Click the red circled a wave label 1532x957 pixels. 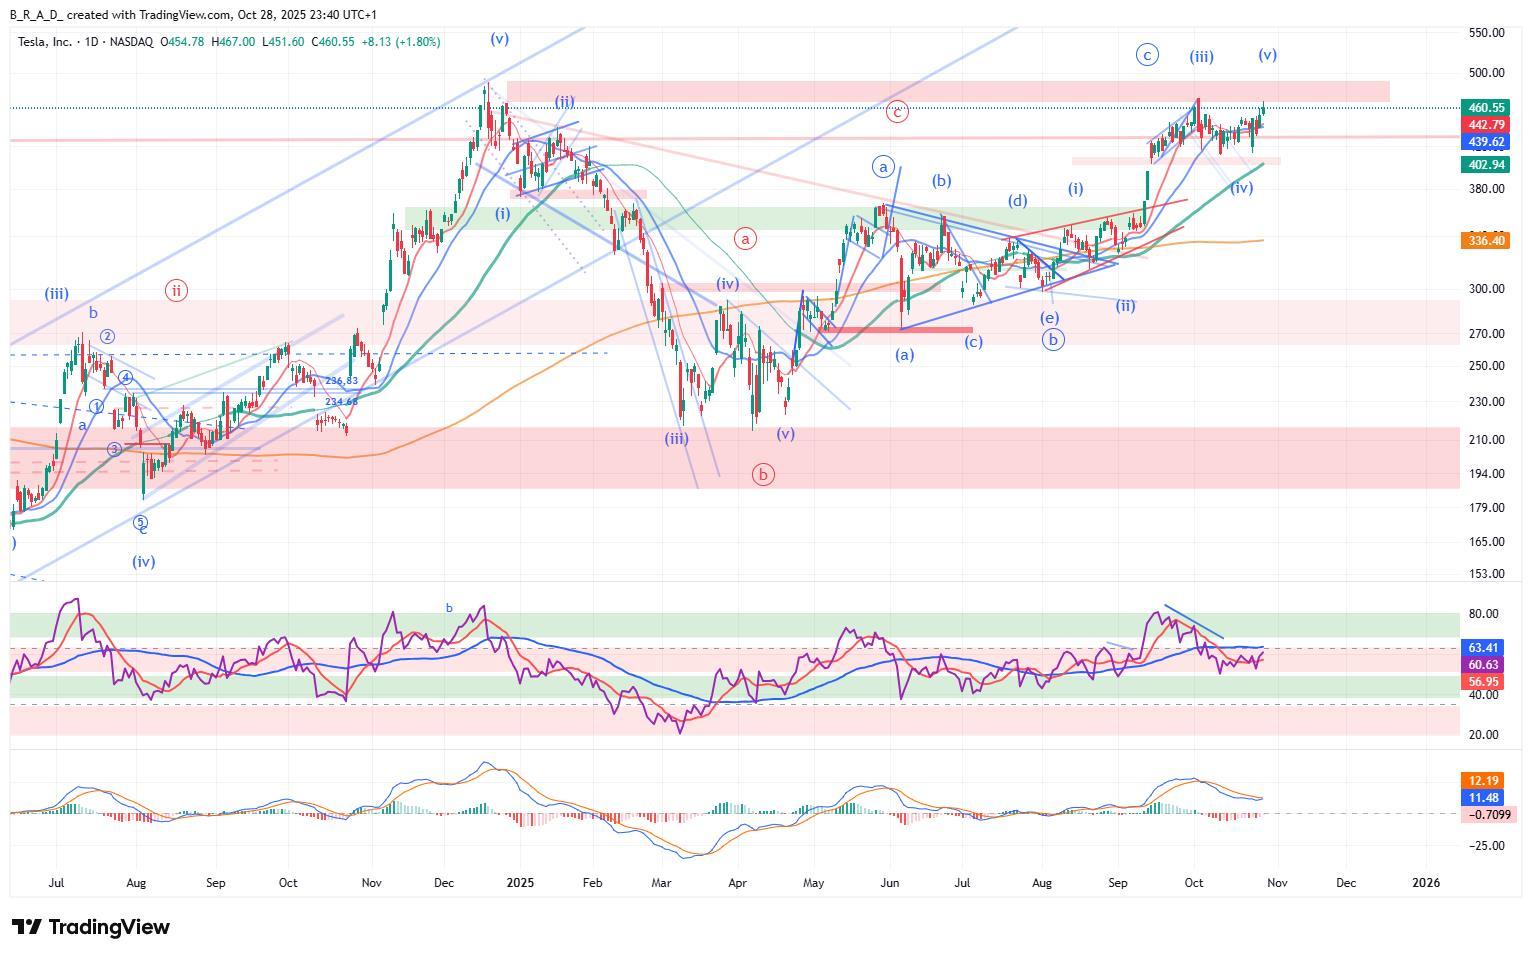(745, 238)
